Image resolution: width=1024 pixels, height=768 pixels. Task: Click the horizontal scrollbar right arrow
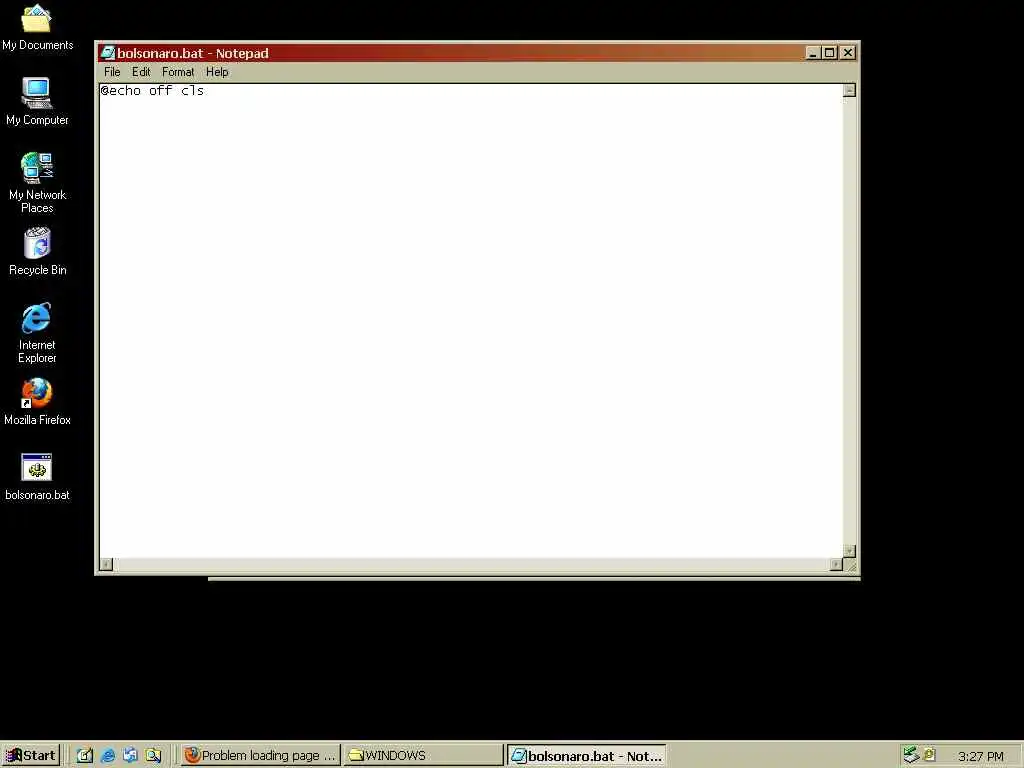click(836, 564)
